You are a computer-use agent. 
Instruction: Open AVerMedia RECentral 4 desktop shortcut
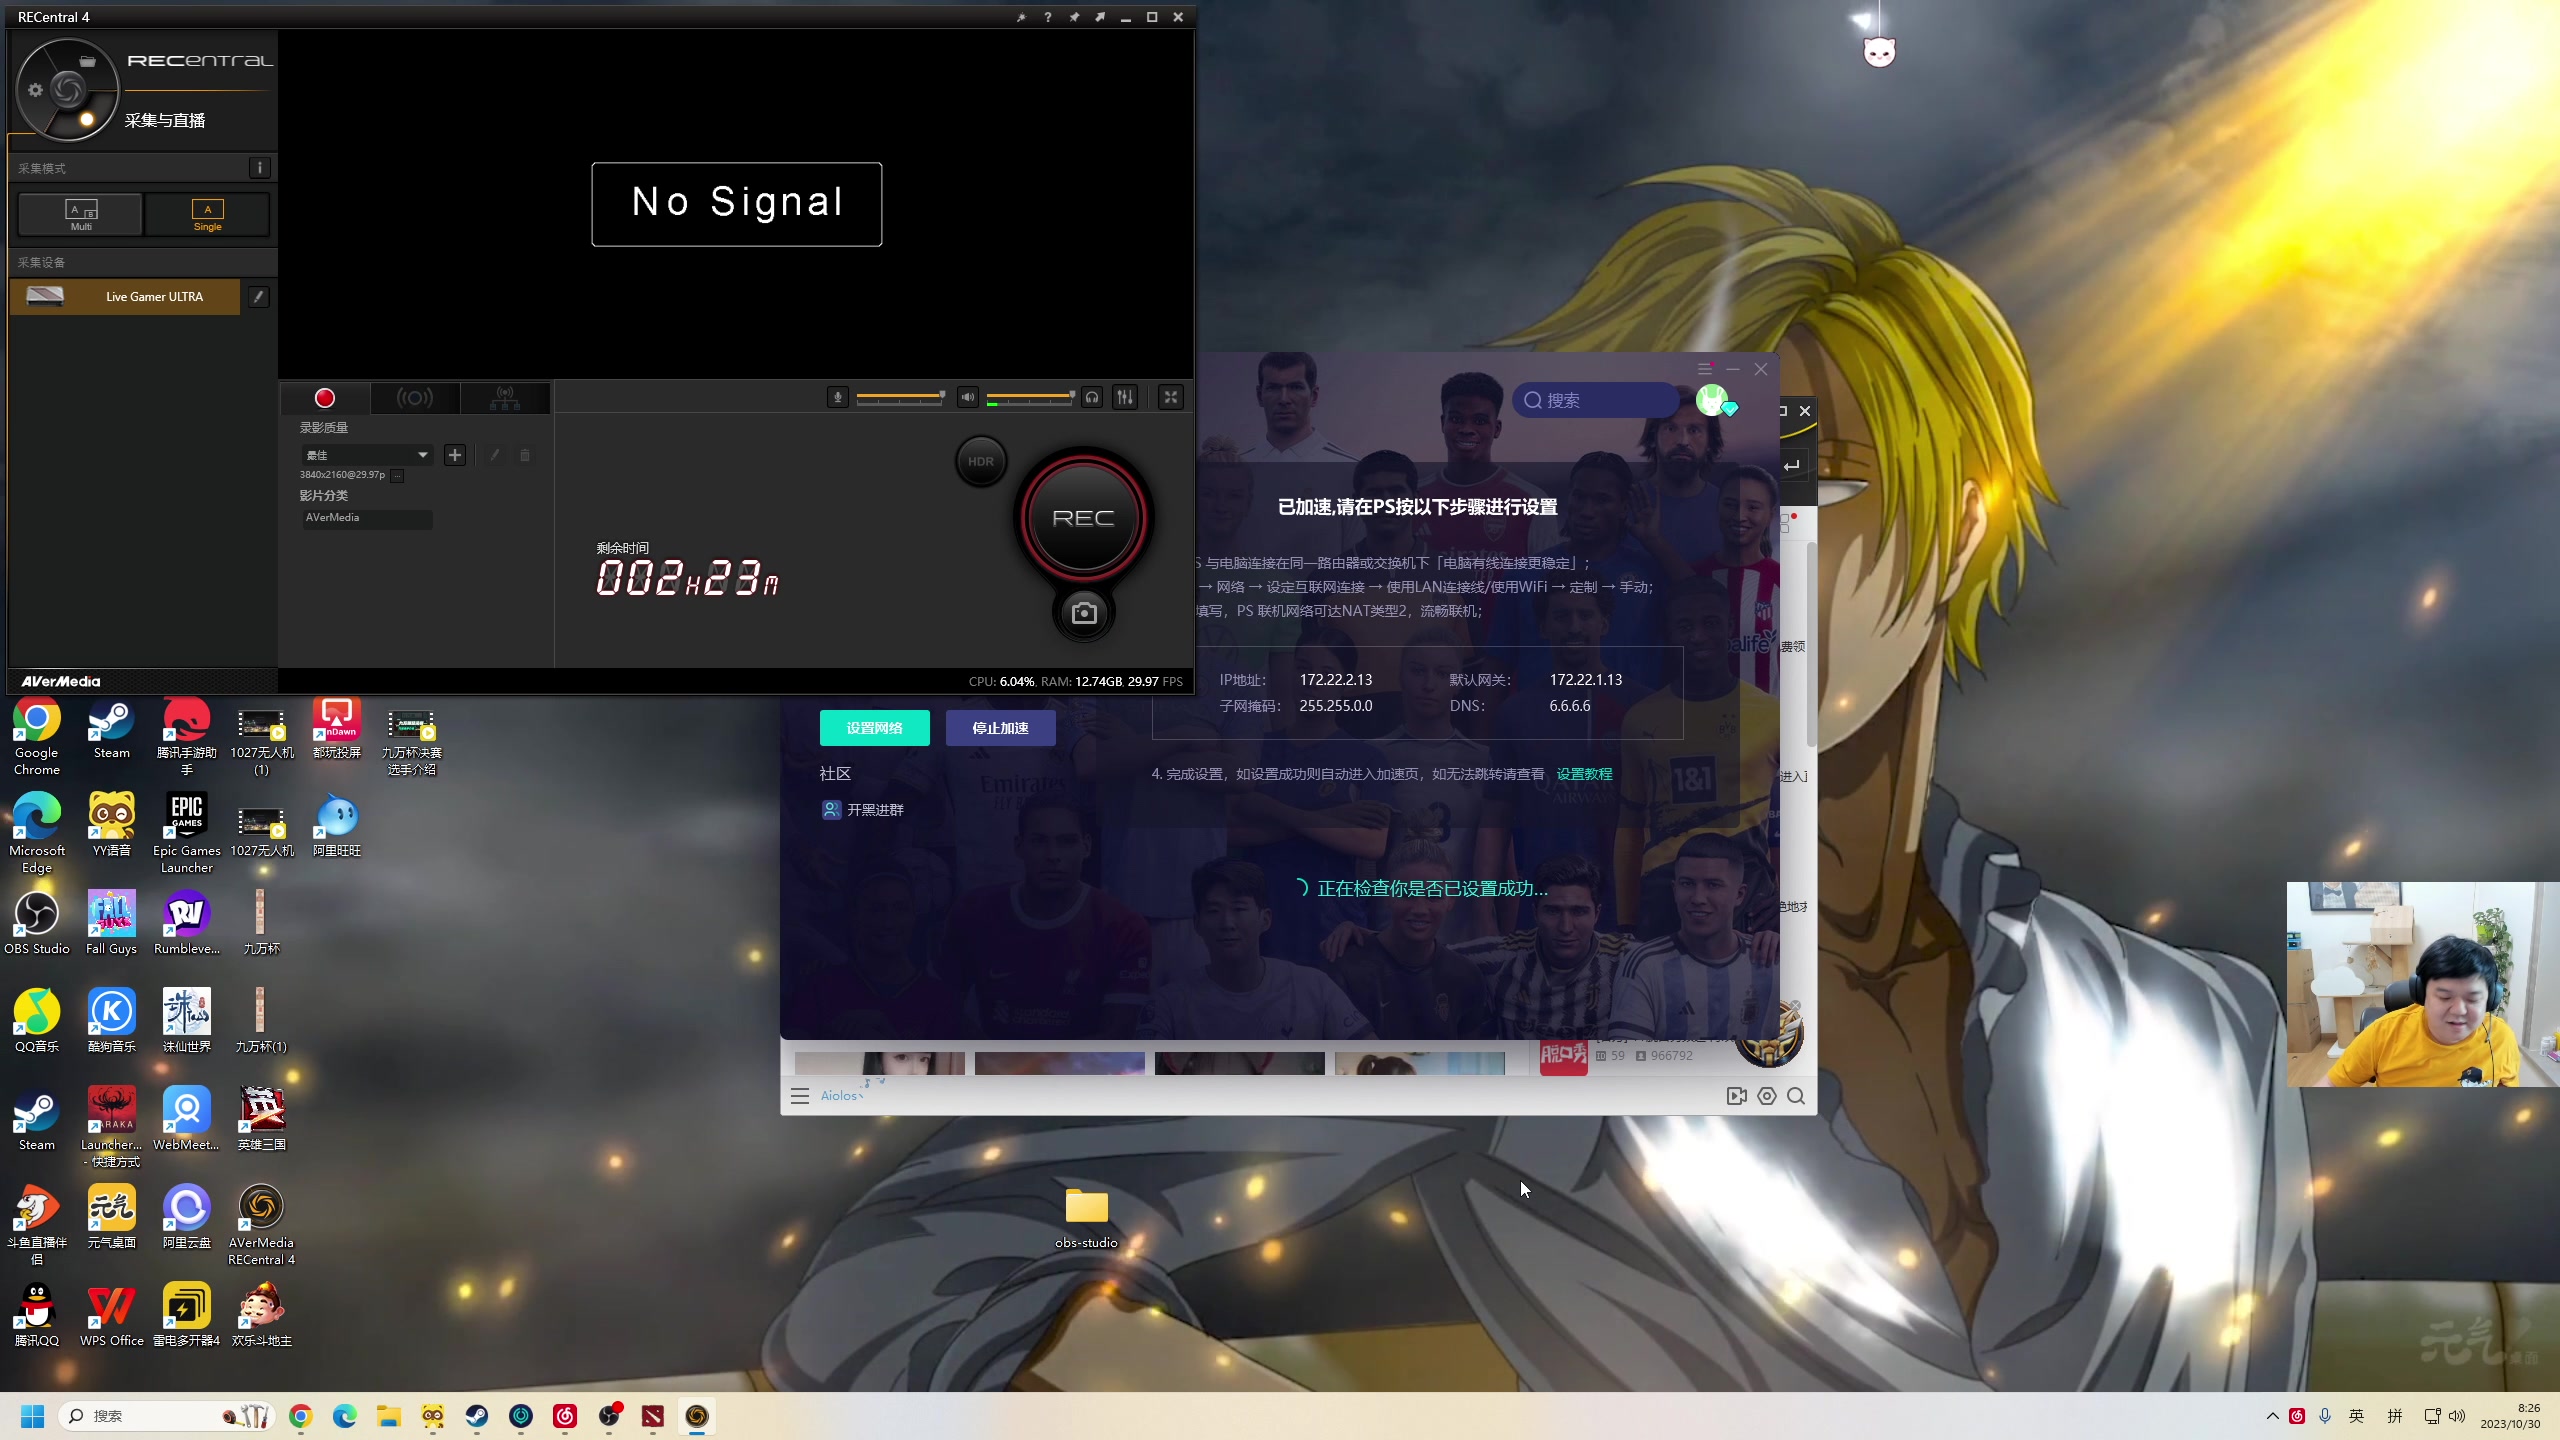(x=261, y=1225)
